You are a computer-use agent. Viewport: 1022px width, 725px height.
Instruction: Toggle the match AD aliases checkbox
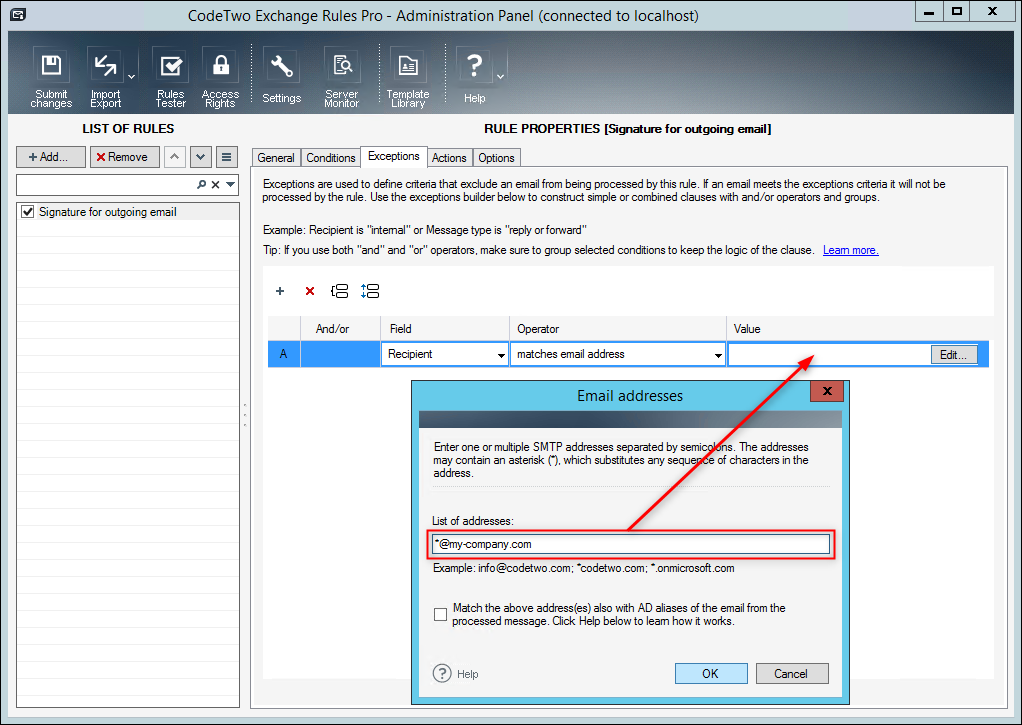click(x=441, y=614)
